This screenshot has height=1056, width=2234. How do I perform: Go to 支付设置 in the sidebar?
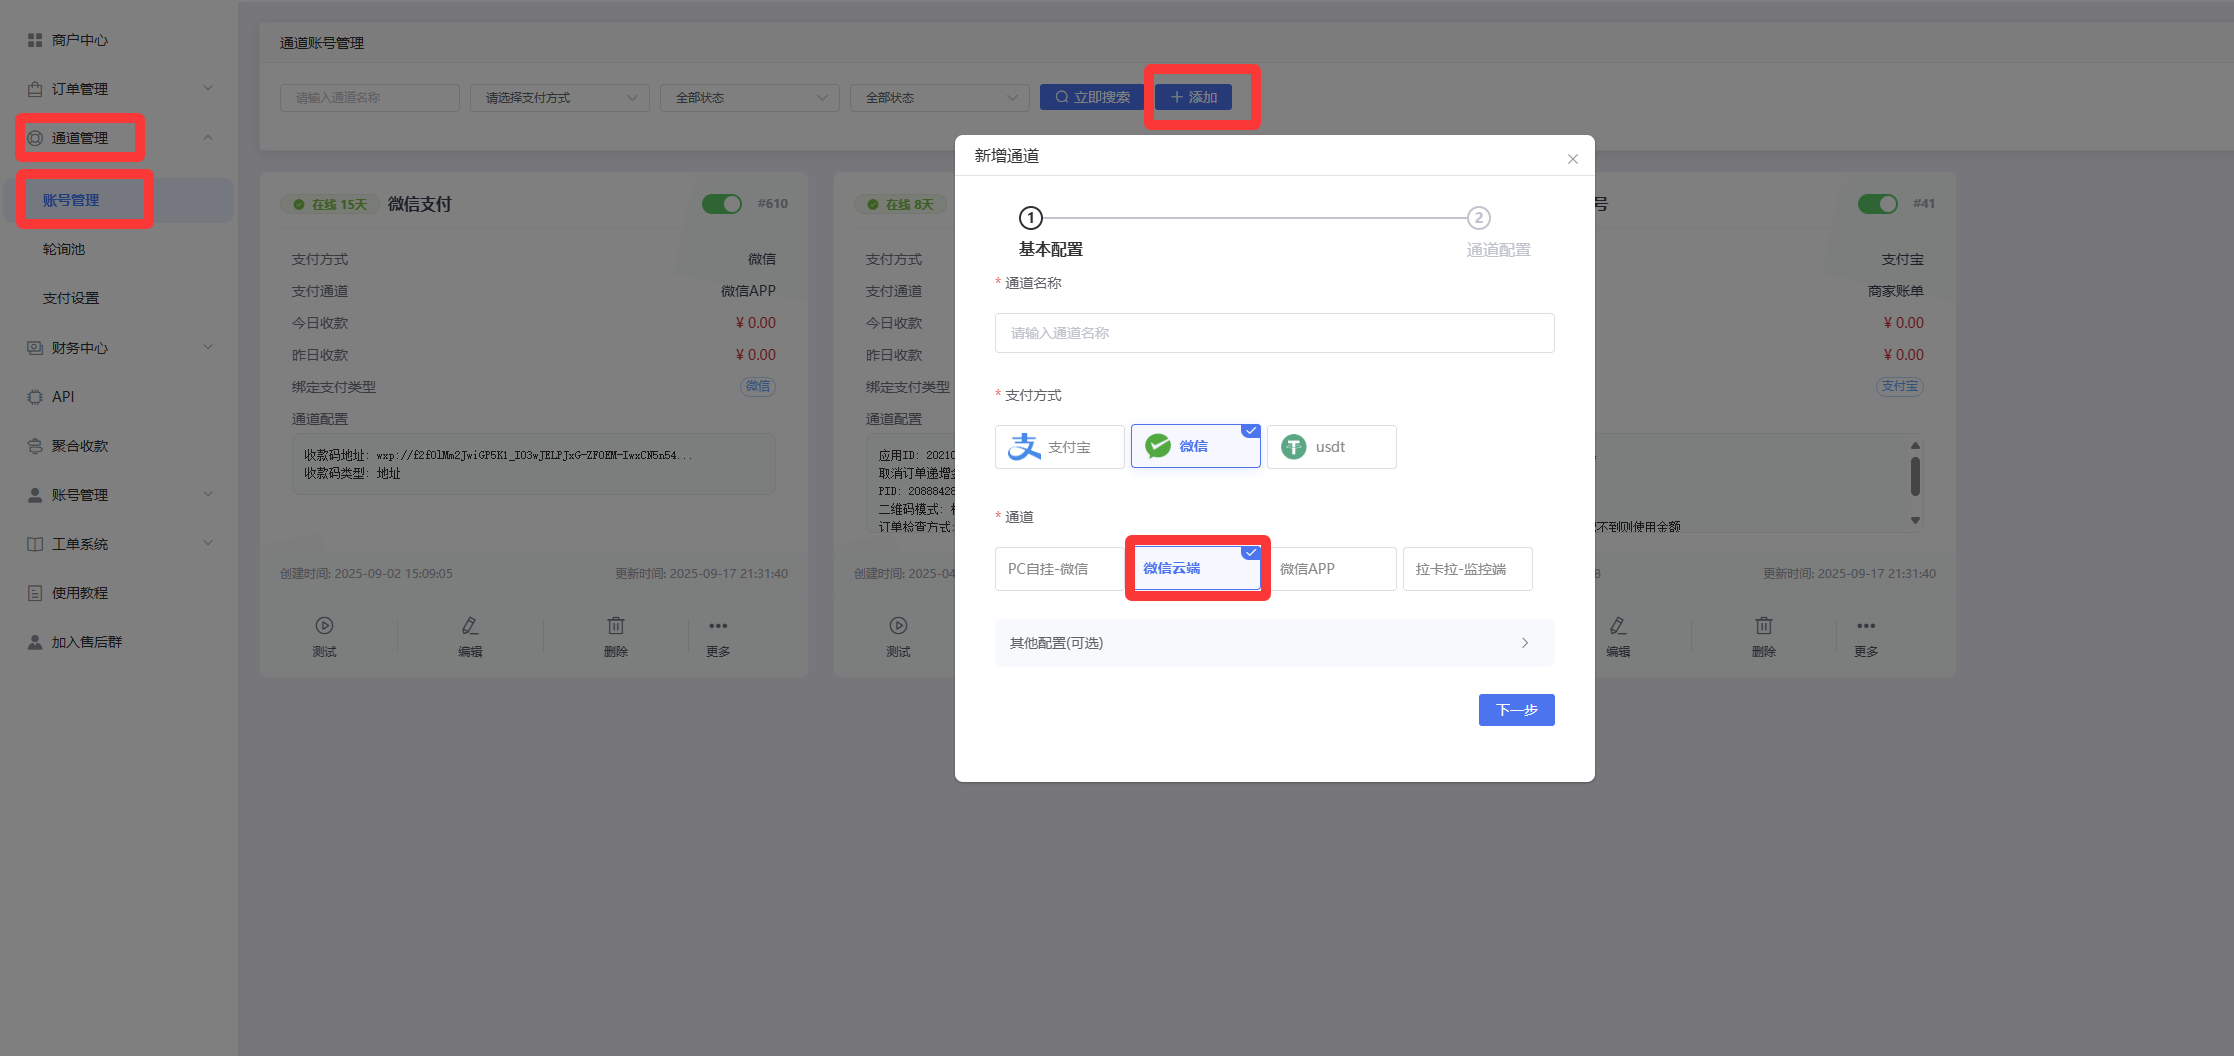pos(71,298)
